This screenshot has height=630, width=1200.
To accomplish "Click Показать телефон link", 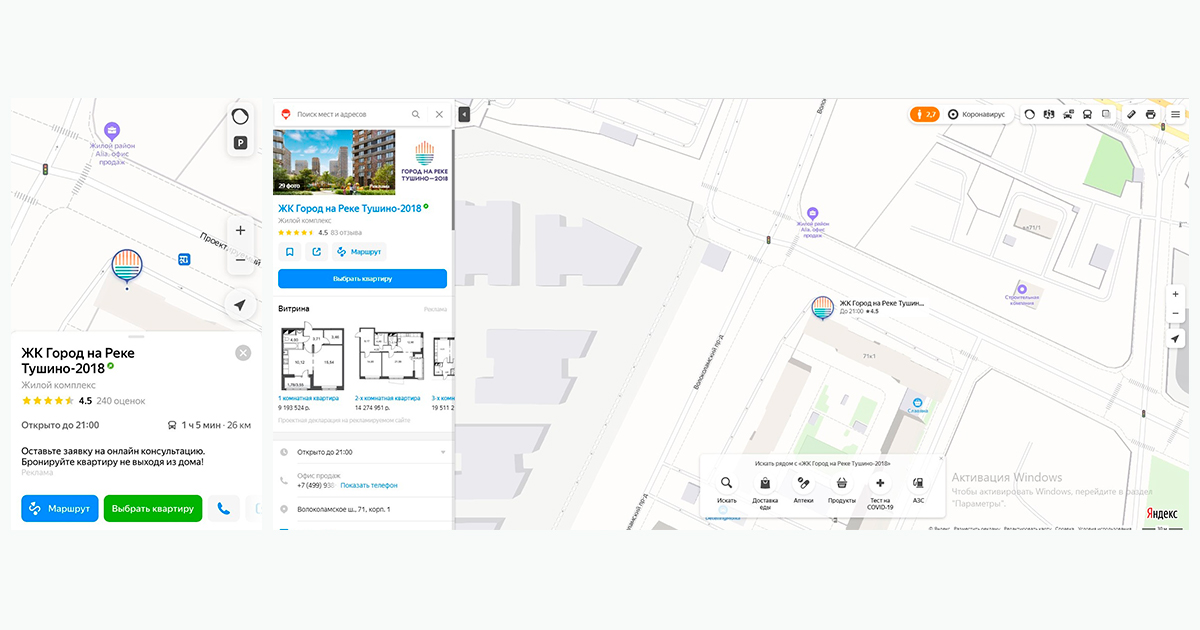I will coord(369,485).
